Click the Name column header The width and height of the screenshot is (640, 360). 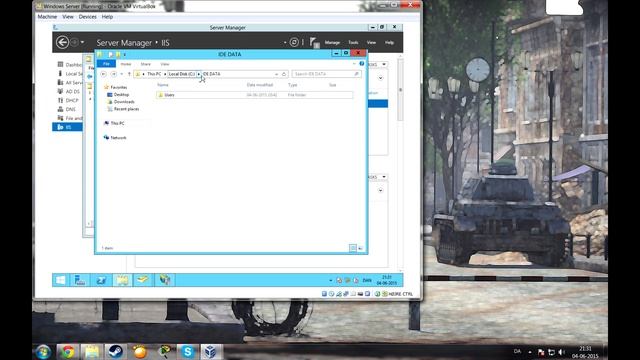(163, 85)
